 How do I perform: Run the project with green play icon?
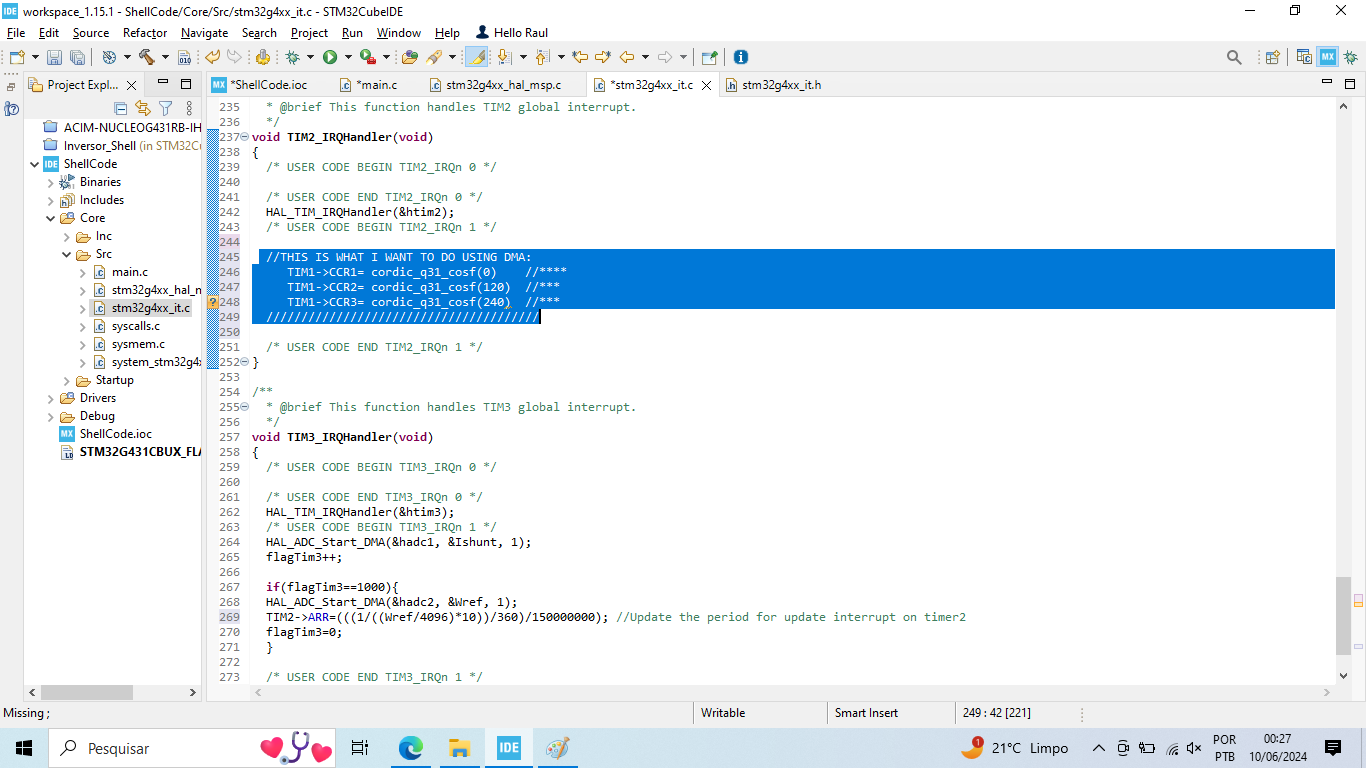(329, 57)
